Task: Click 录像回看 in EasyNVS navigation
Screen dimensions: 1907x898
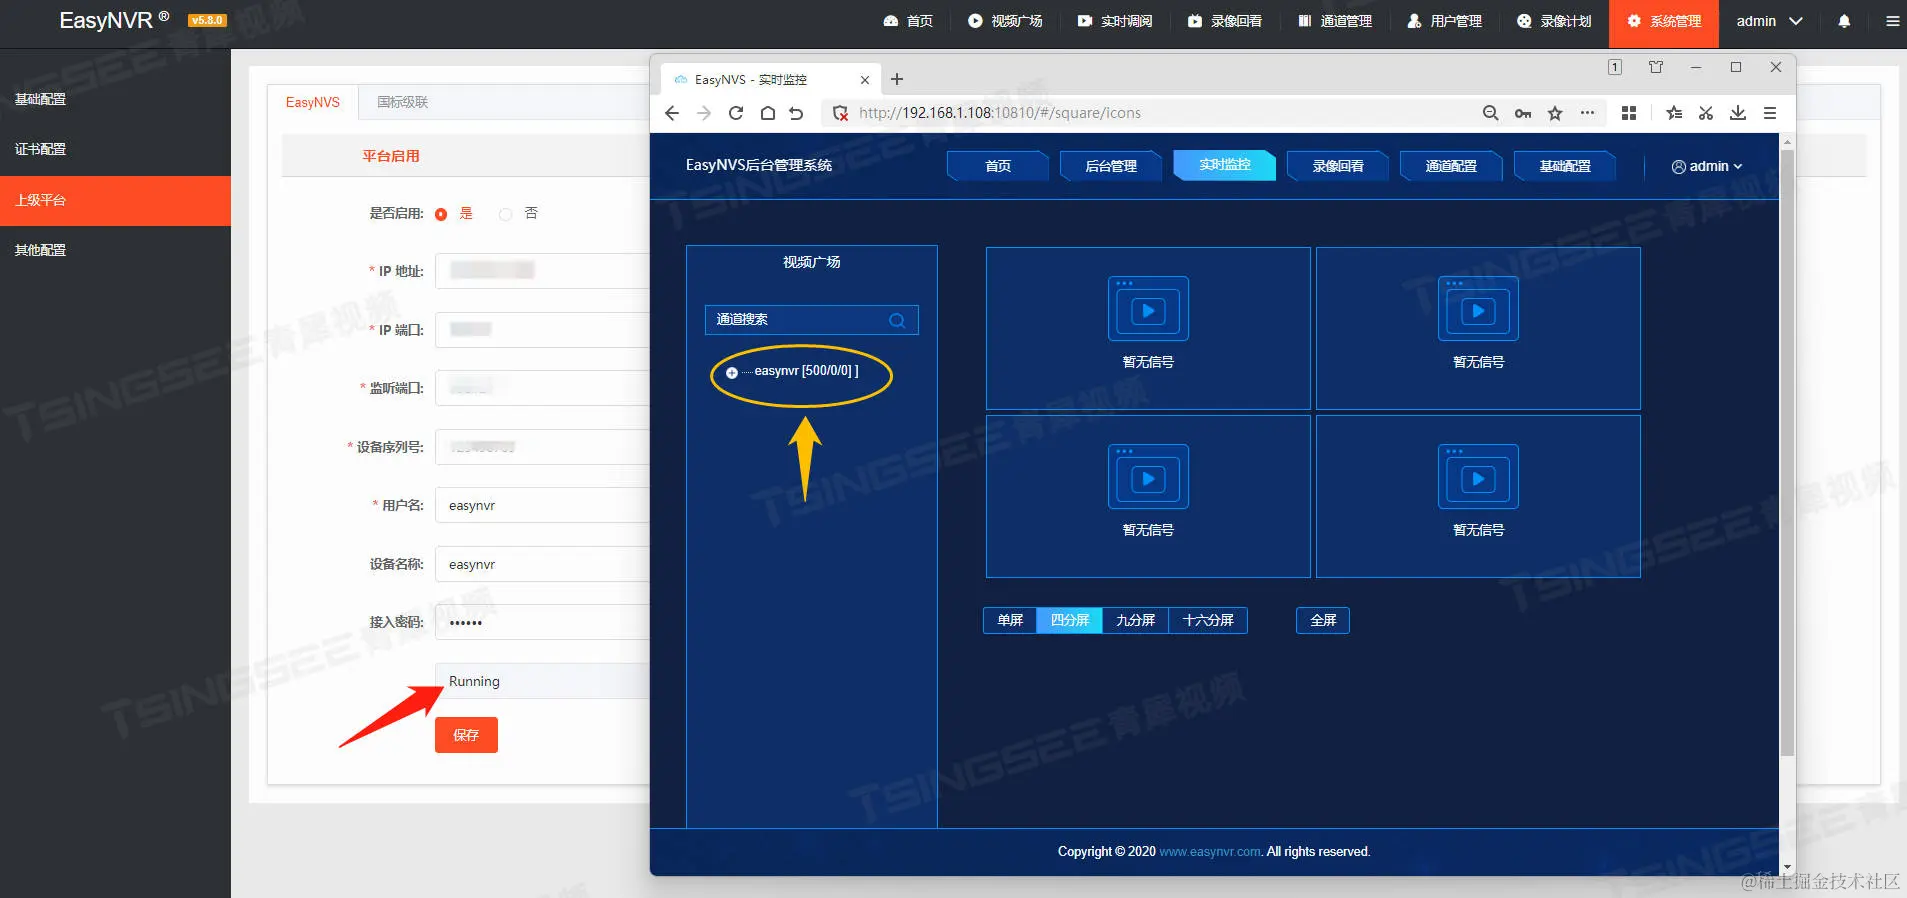Action: pyautogui.click(x=1338, y=166)
